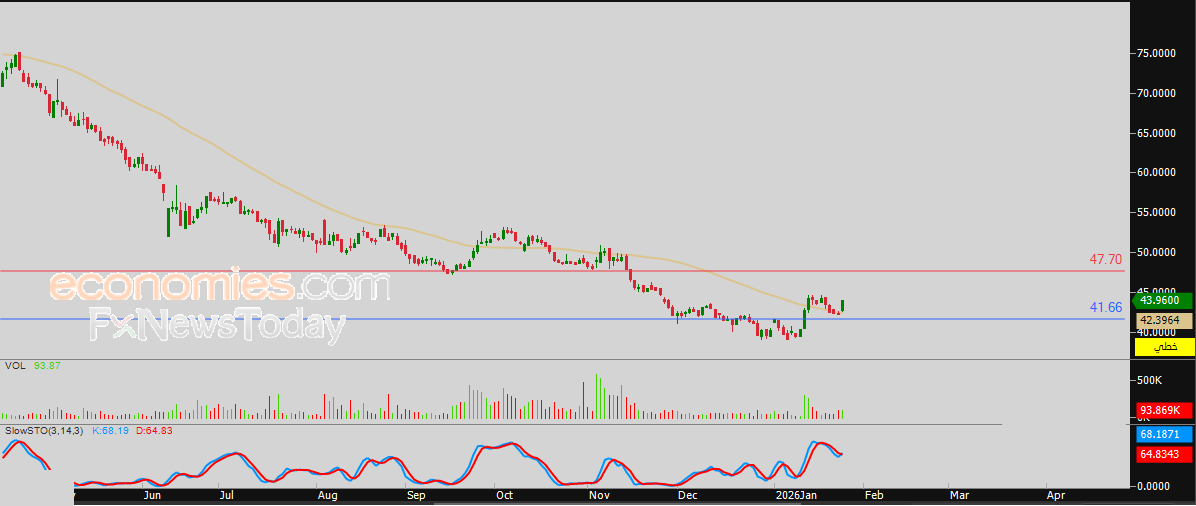Click the green 43.9600 current price tag
The image size is (1196, 506).
coord(1164,300)
